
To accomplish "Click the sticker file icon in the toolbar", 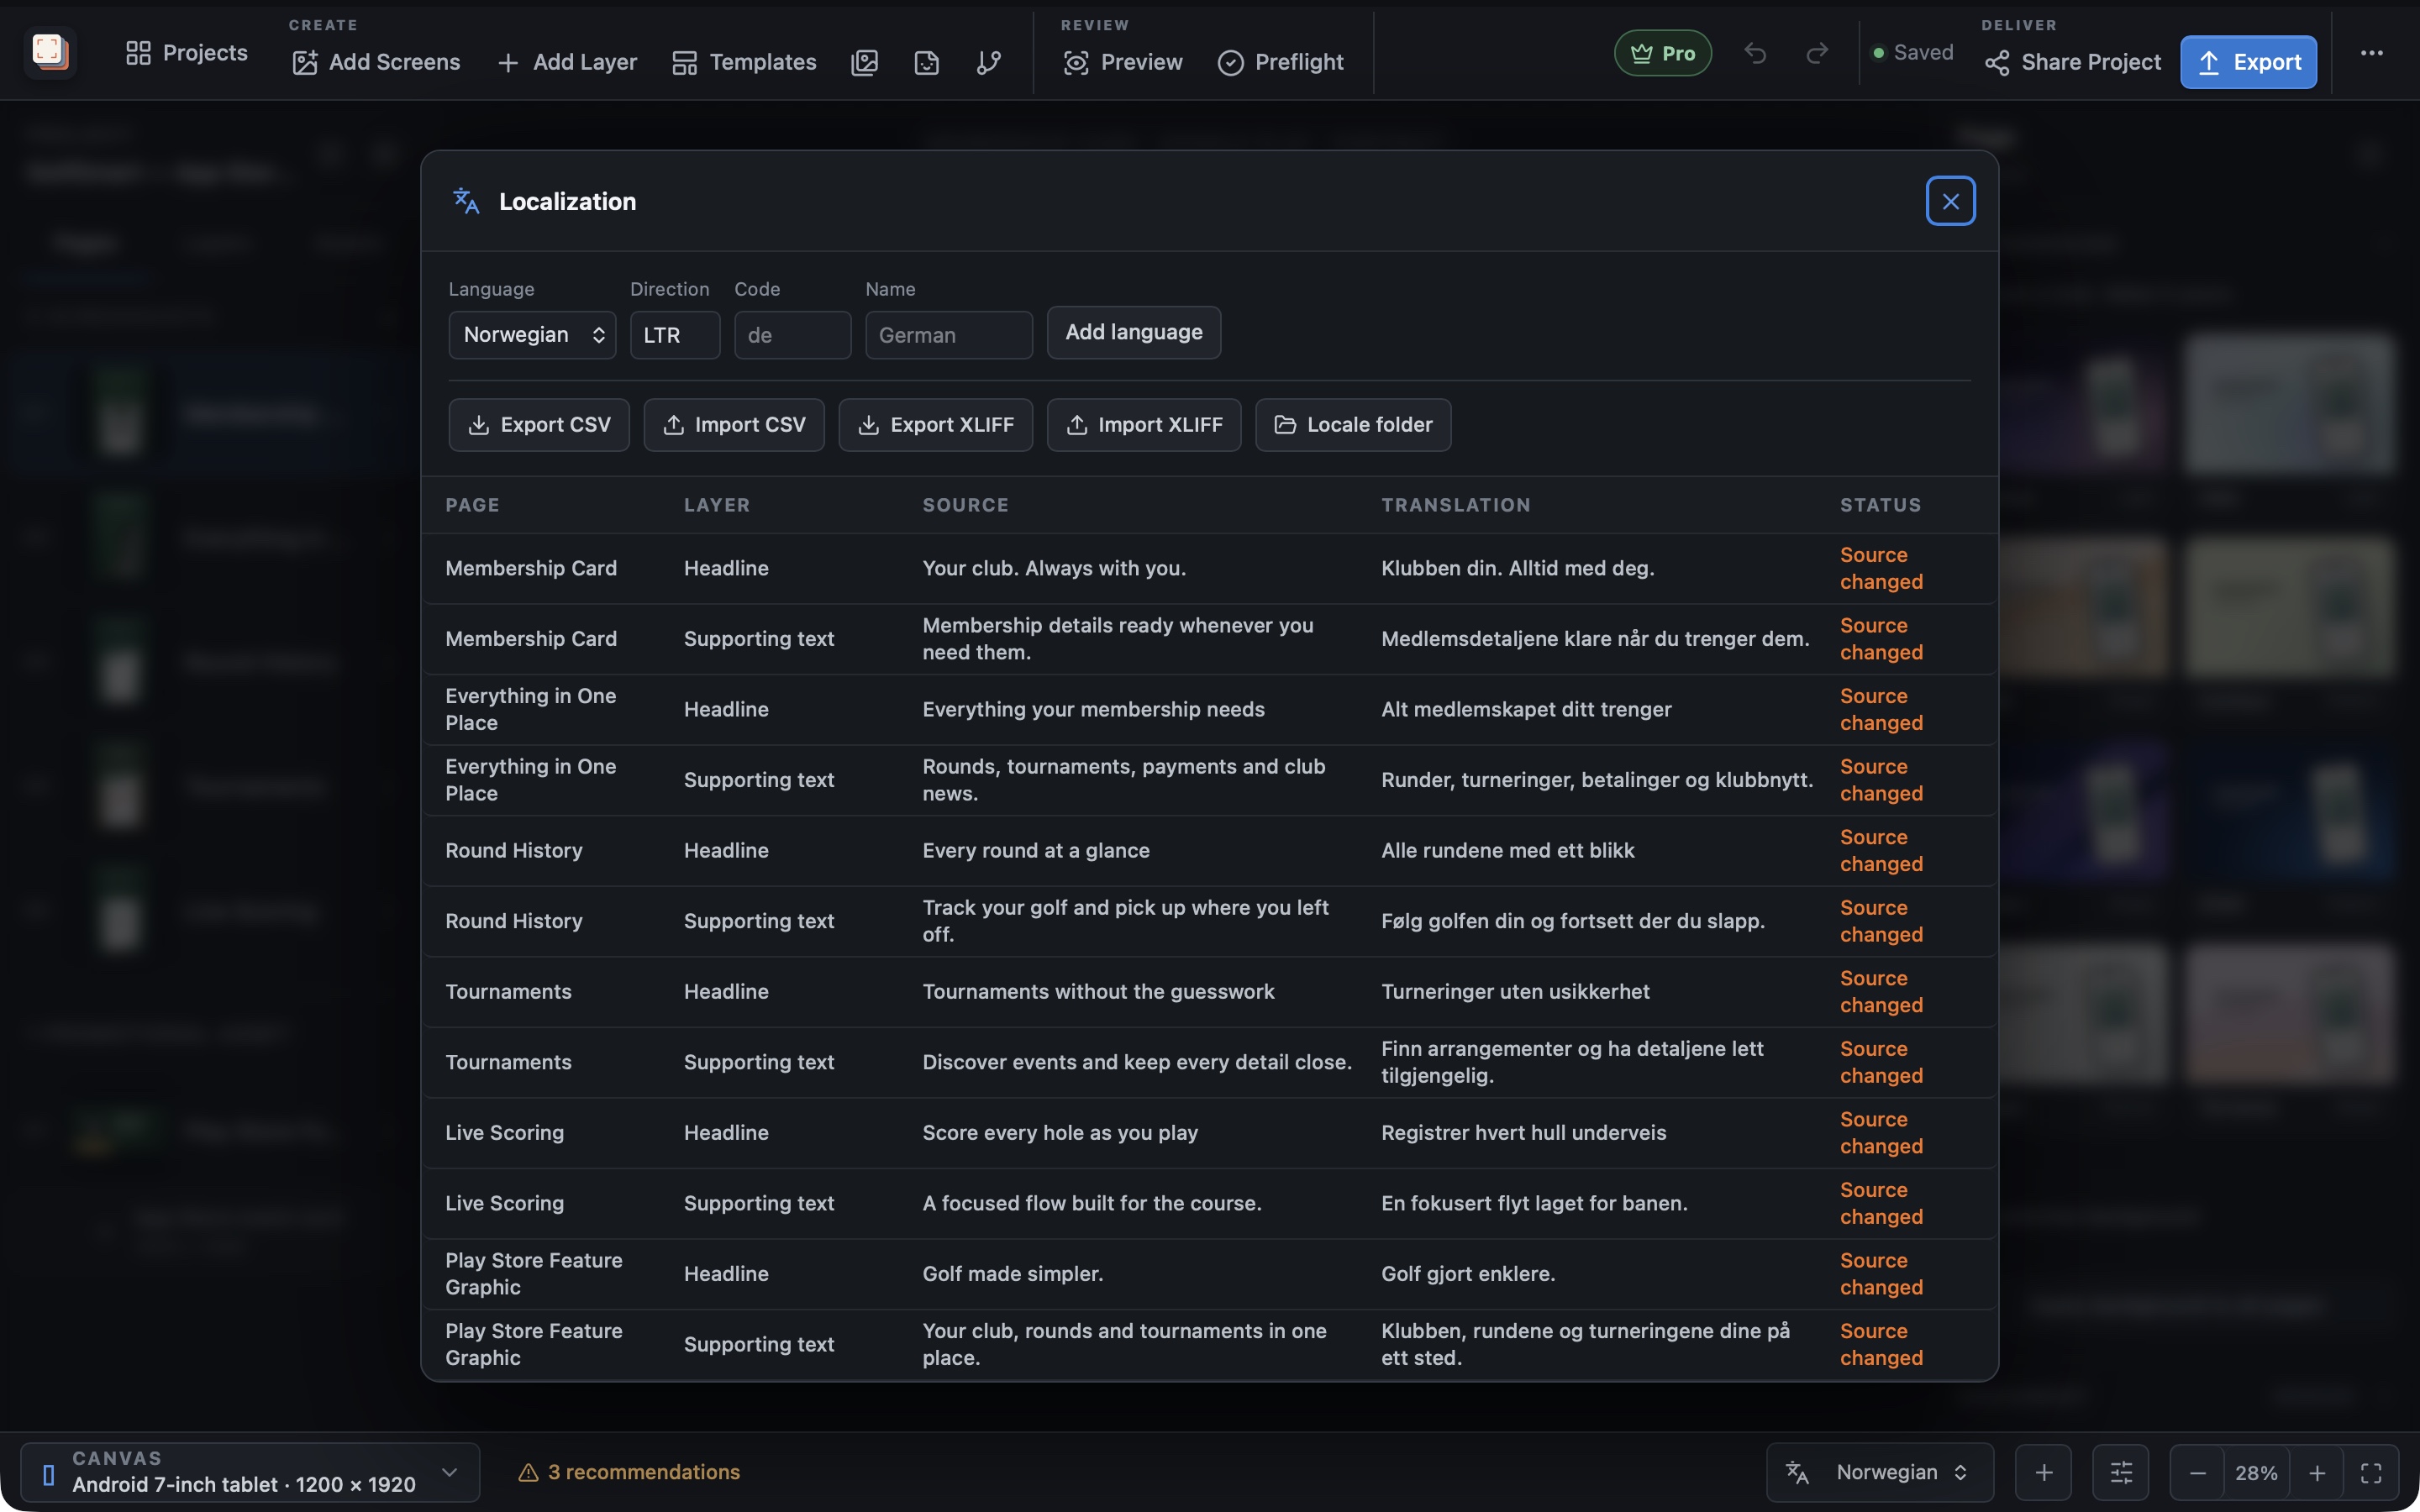I will tap(927, 62).
